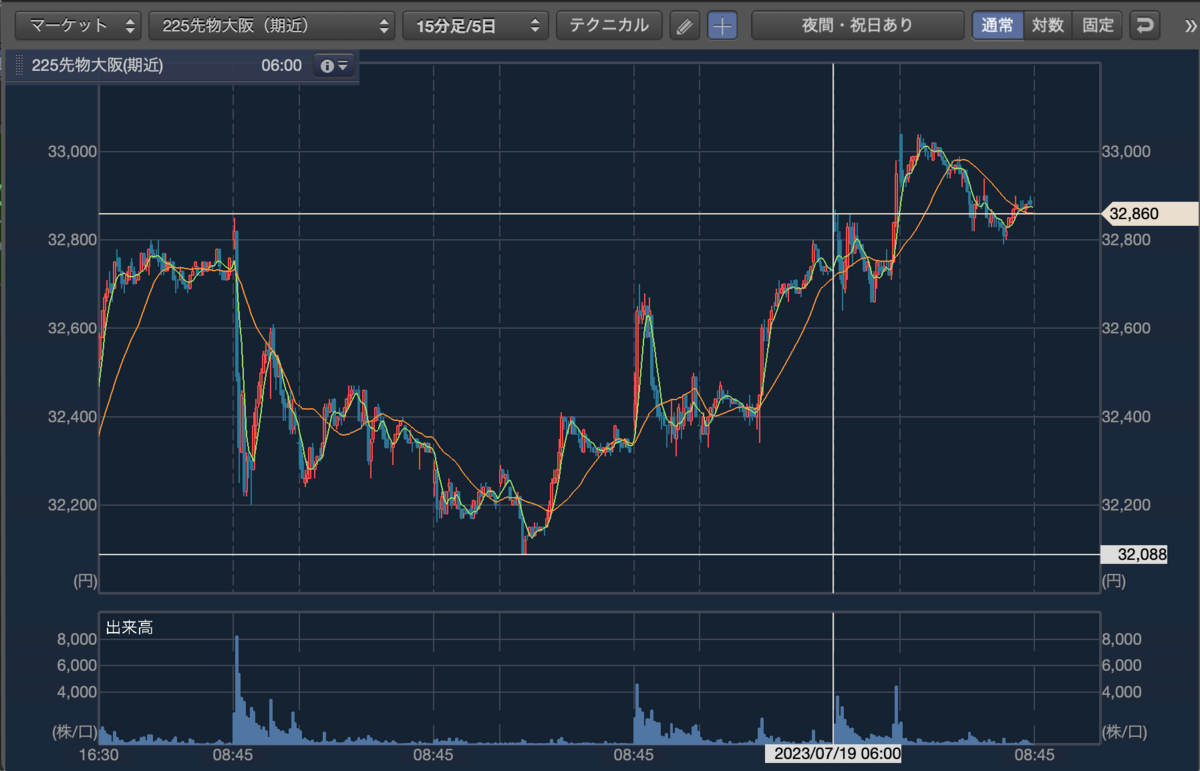Click the right-axis 6,000 volume label
The width and height of the screenshot is (1200, 771).
tap(1122, 665)
